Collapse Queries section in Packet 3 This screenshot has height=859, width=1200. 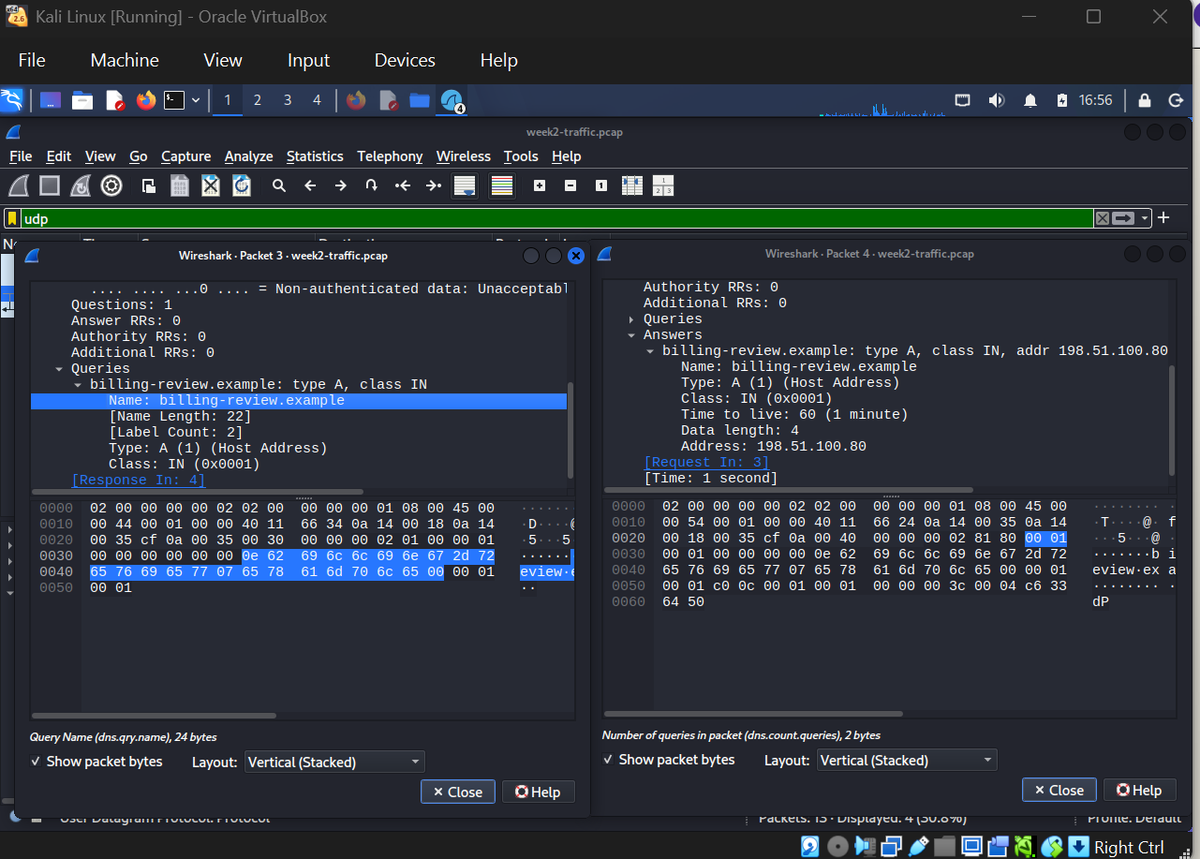(60, 369)
